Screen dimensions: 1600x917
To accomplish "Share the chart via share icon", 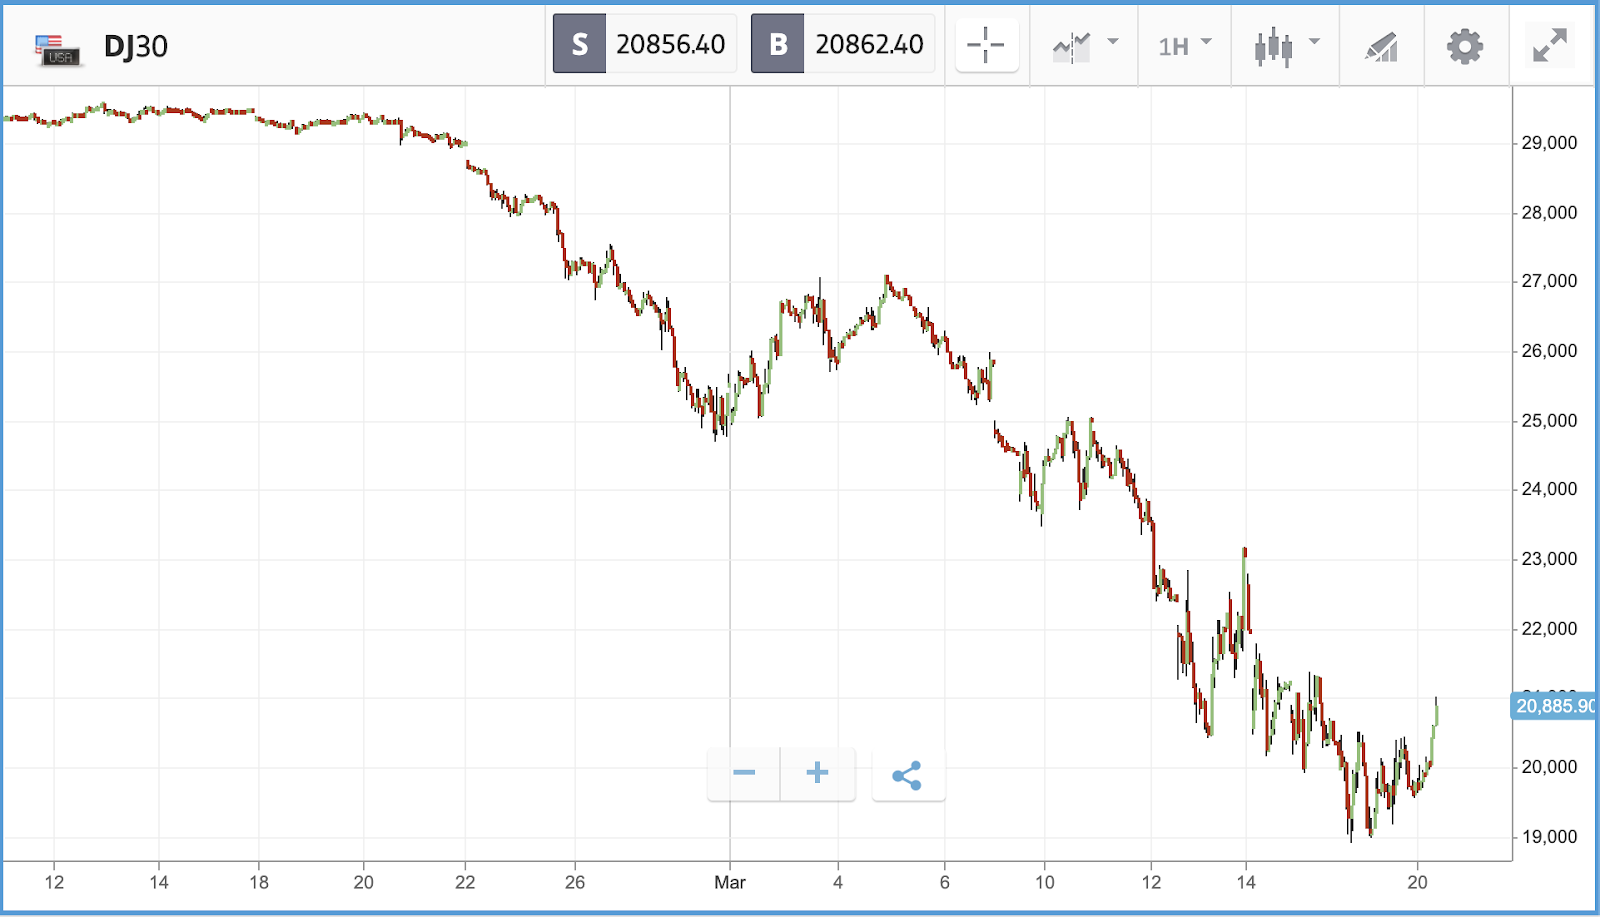I will click(907, 775).
